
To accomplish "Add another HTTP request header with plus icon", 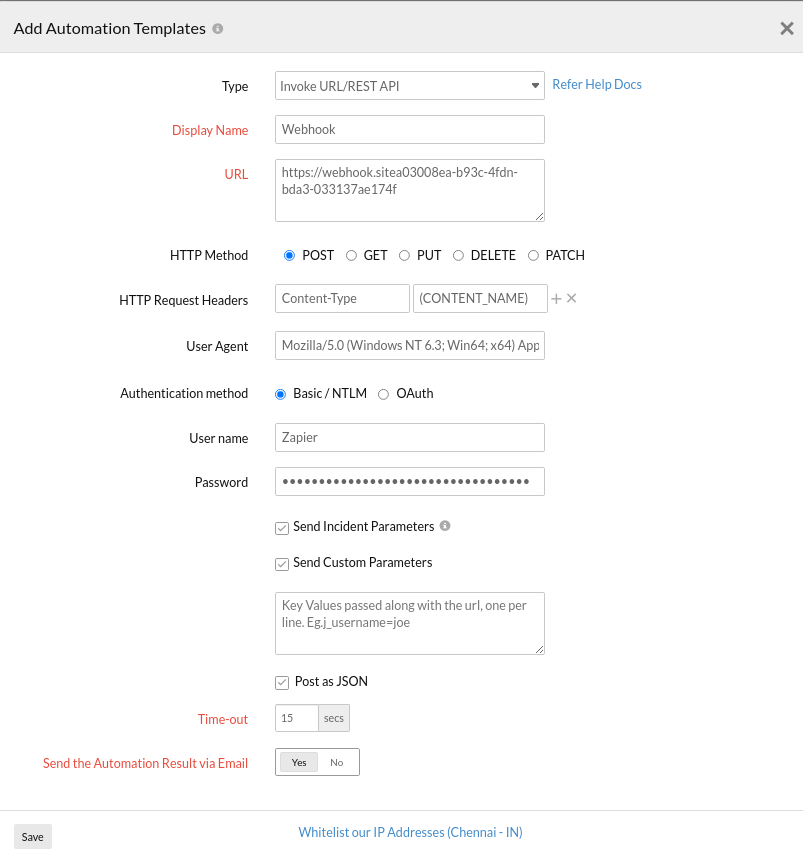I will click(557, 299).
